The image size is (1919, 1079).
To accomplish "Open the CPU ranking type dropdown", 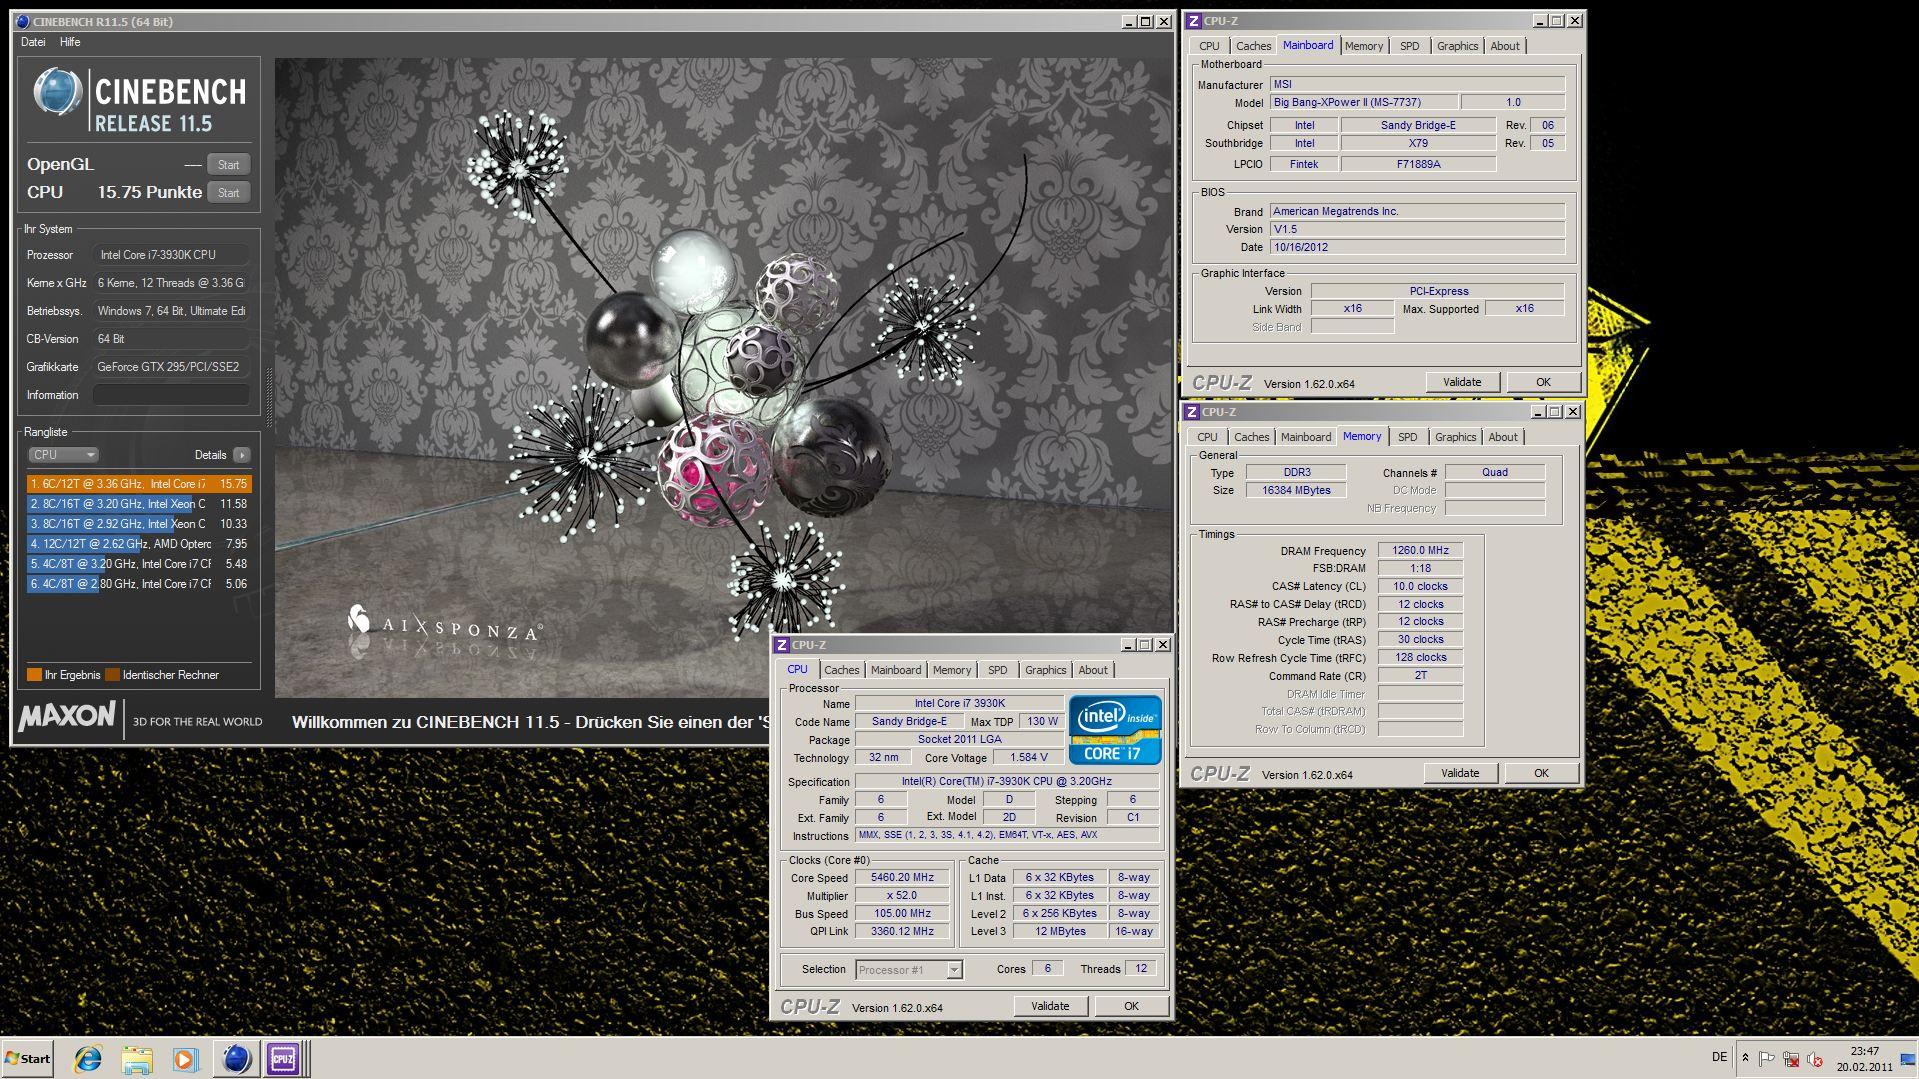I will pos(62,455).
